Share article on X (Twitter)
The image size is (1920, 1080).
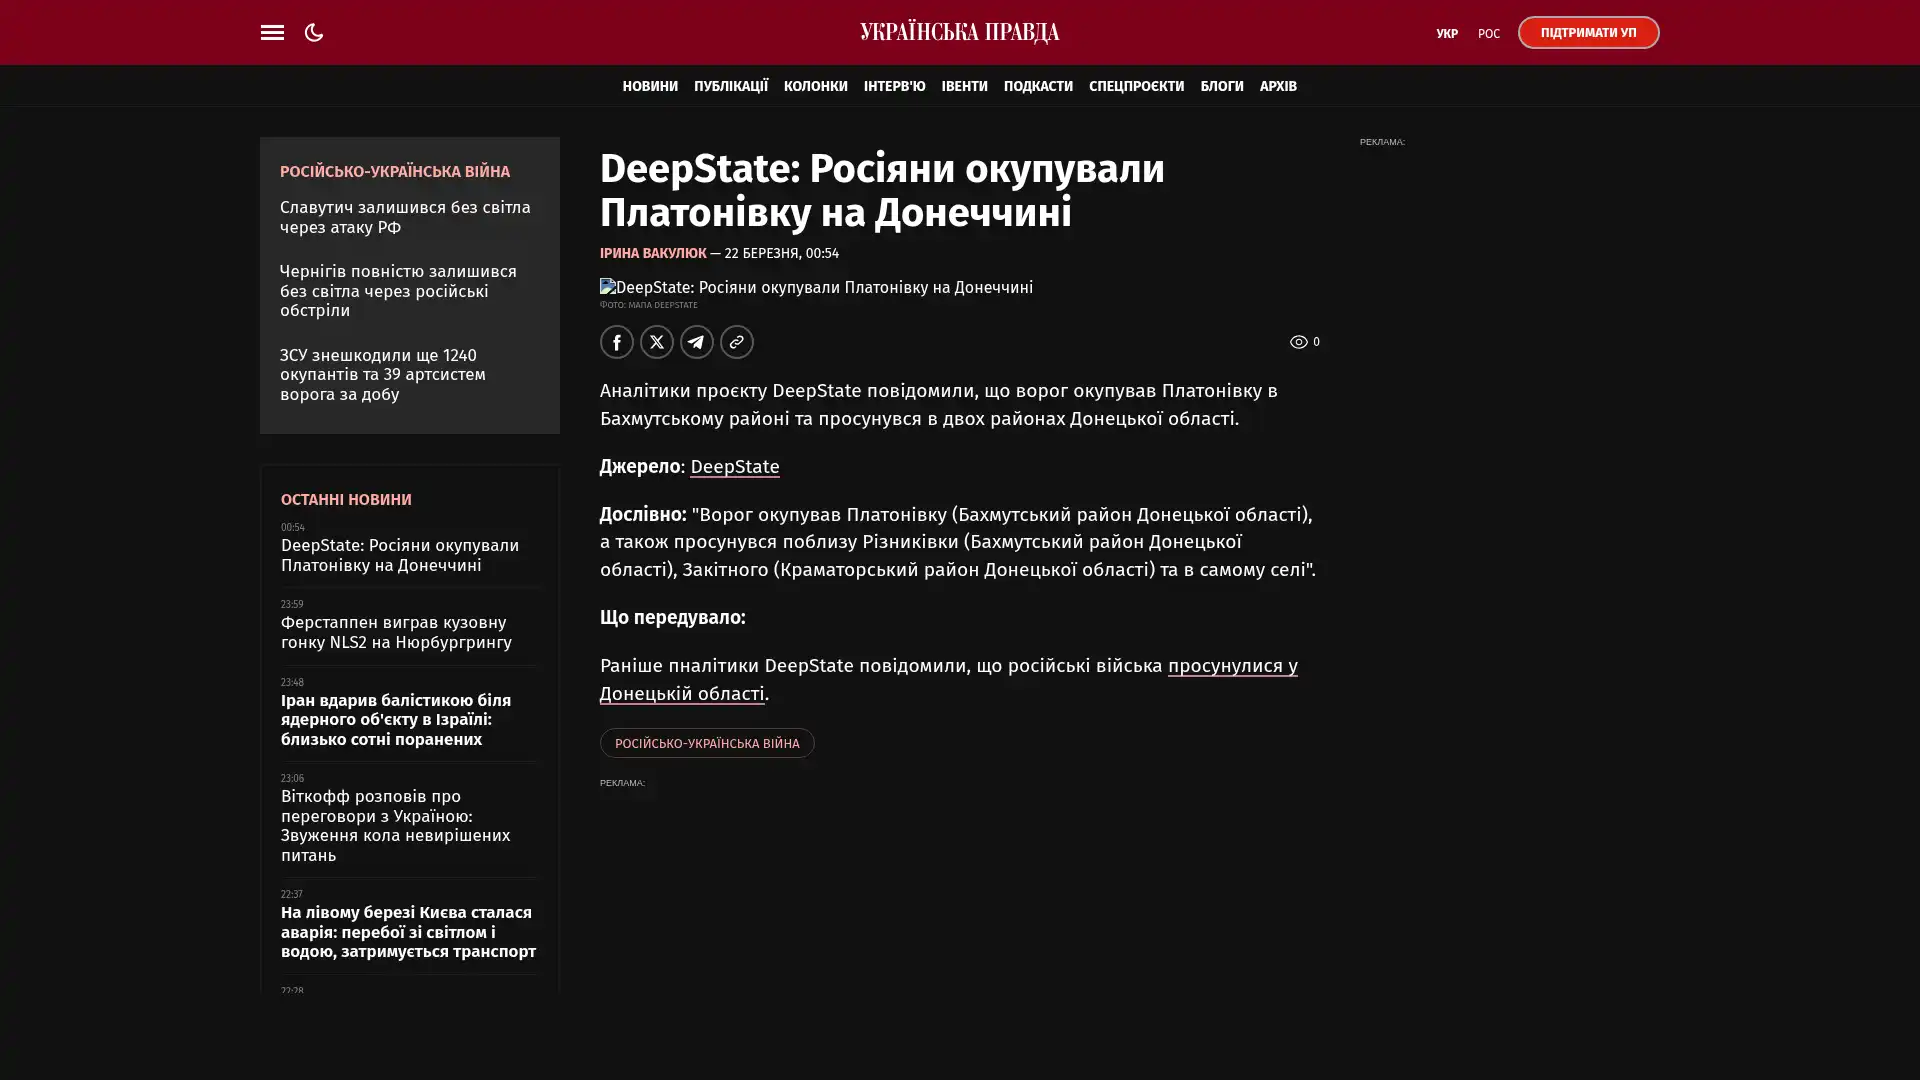[x=657, y=342]
